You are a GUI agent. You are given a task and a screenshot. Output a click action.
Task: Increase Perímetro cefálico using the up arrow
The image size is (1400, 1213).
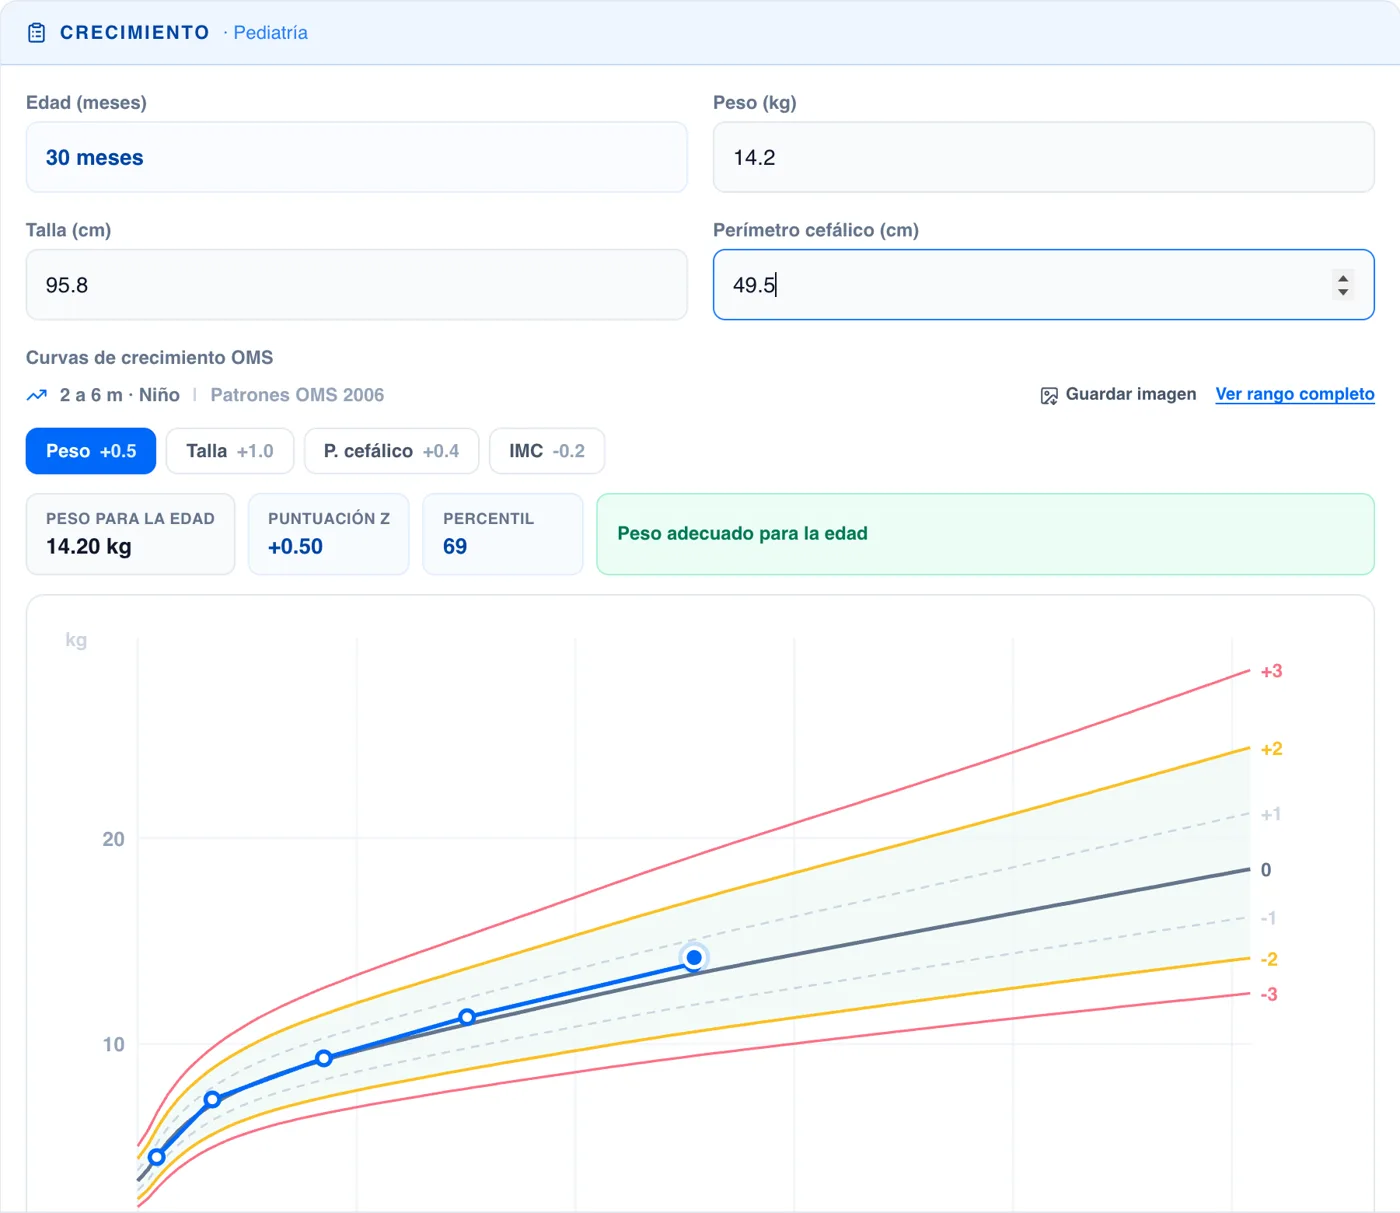coord(1343,278)
